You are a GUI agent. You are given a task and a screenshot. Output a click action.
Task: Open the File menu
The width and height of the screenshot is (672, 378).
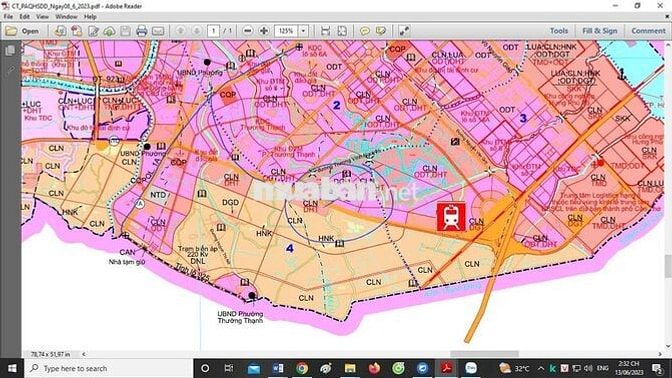pyautogui.click(x=8, y=17)
